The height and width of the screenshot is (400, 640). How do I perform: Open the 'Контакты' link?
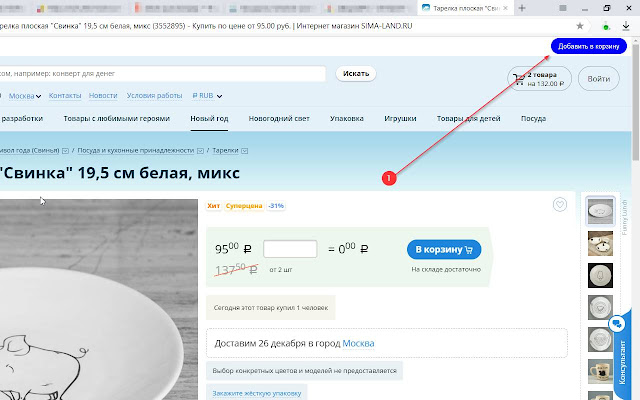(x=65, y=96)
